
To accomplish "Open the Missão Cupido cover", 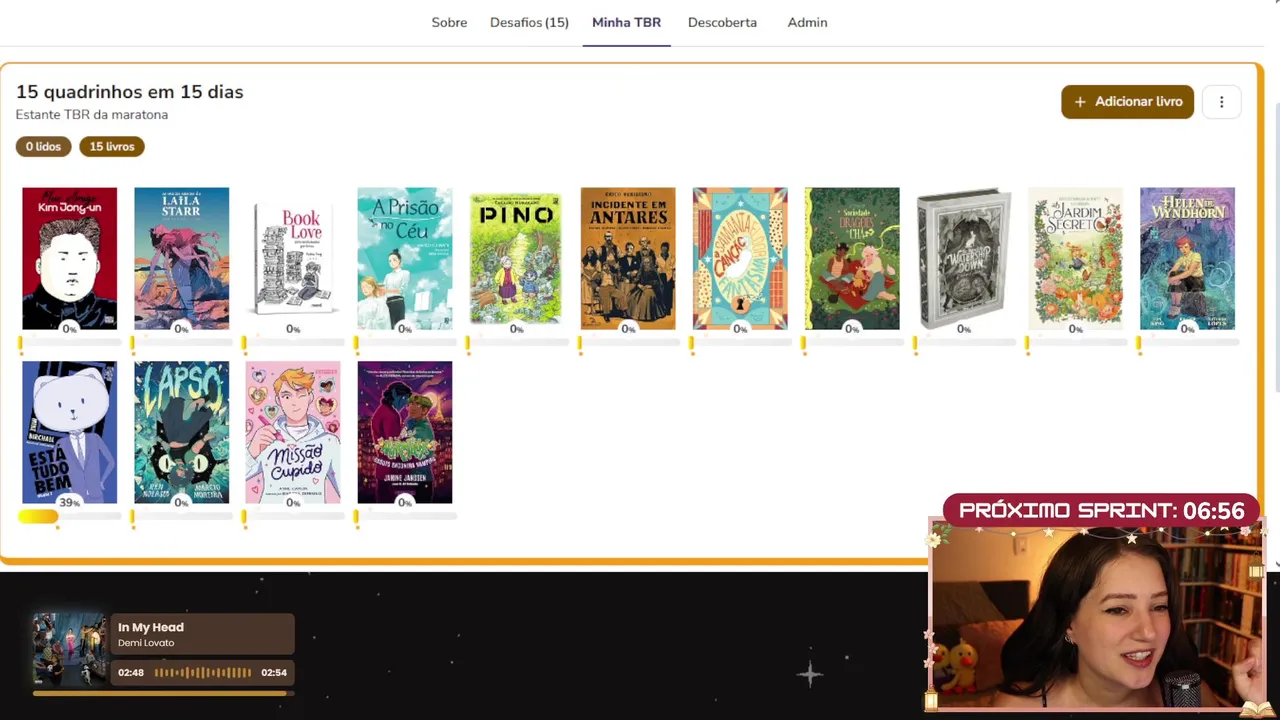I will pyautogui.click(x=293, y=432).
